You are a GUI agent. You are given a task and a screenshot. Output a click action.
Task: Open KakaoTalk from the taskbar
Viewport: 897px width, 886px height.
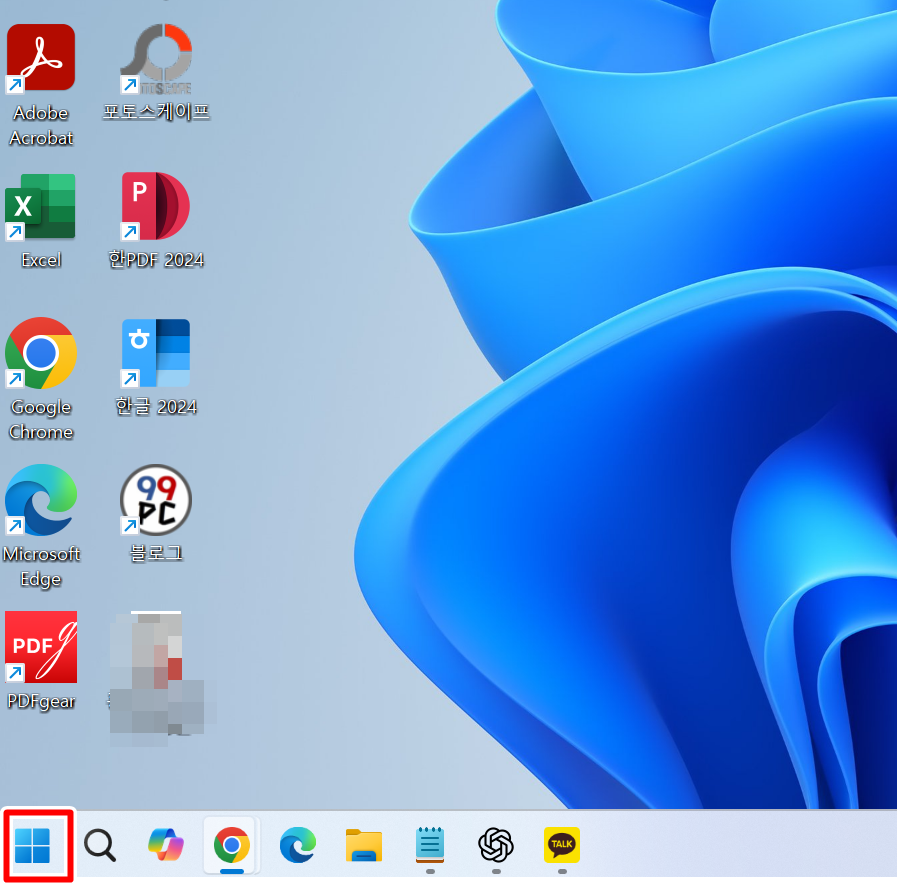click(562, 845)
